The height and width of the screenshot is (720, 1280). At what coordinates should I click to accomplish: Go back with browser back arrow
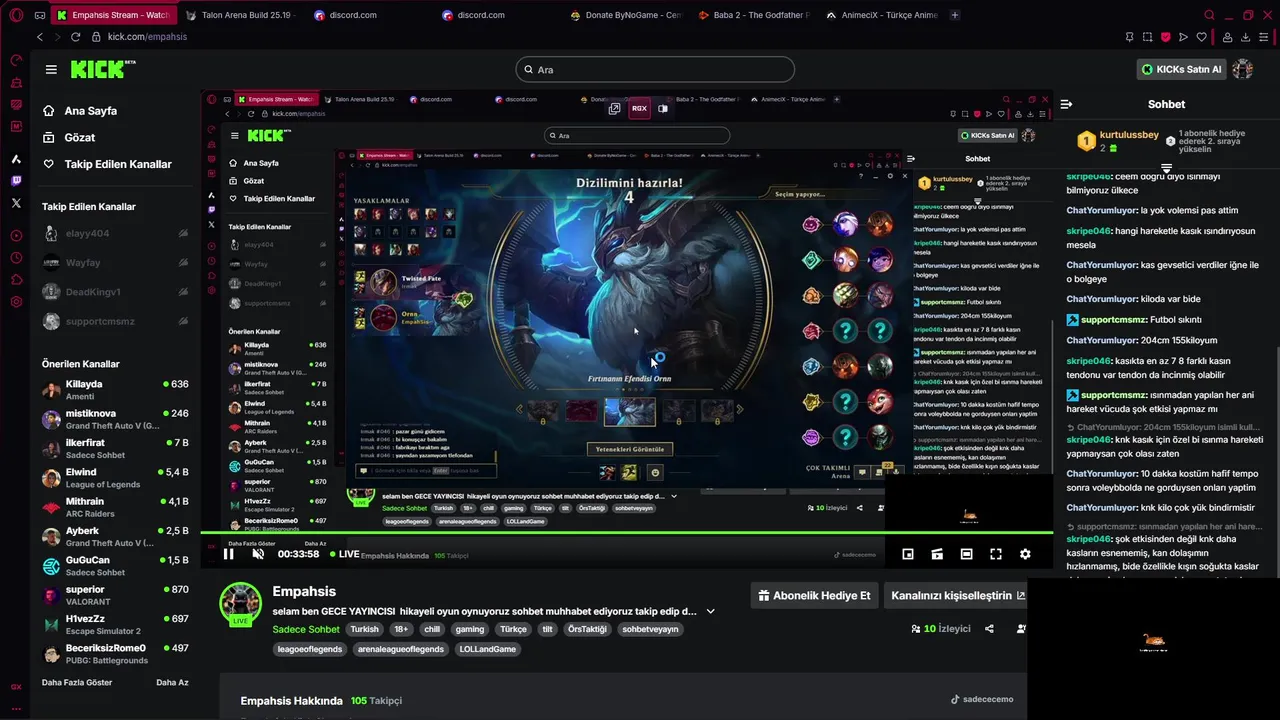[x=40, y=37]
